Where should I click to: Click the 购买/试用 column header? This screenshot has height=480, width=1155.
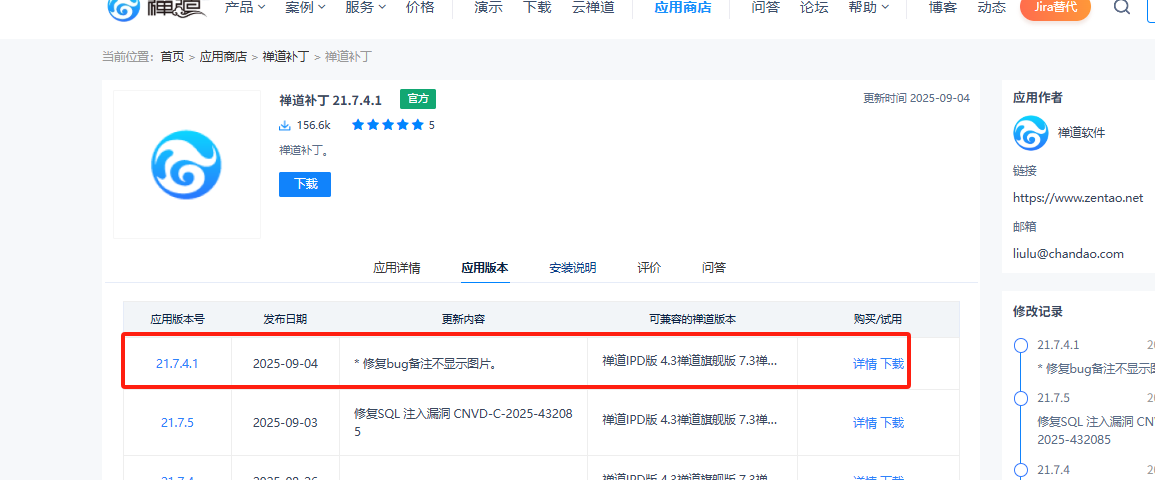point(878,320)
